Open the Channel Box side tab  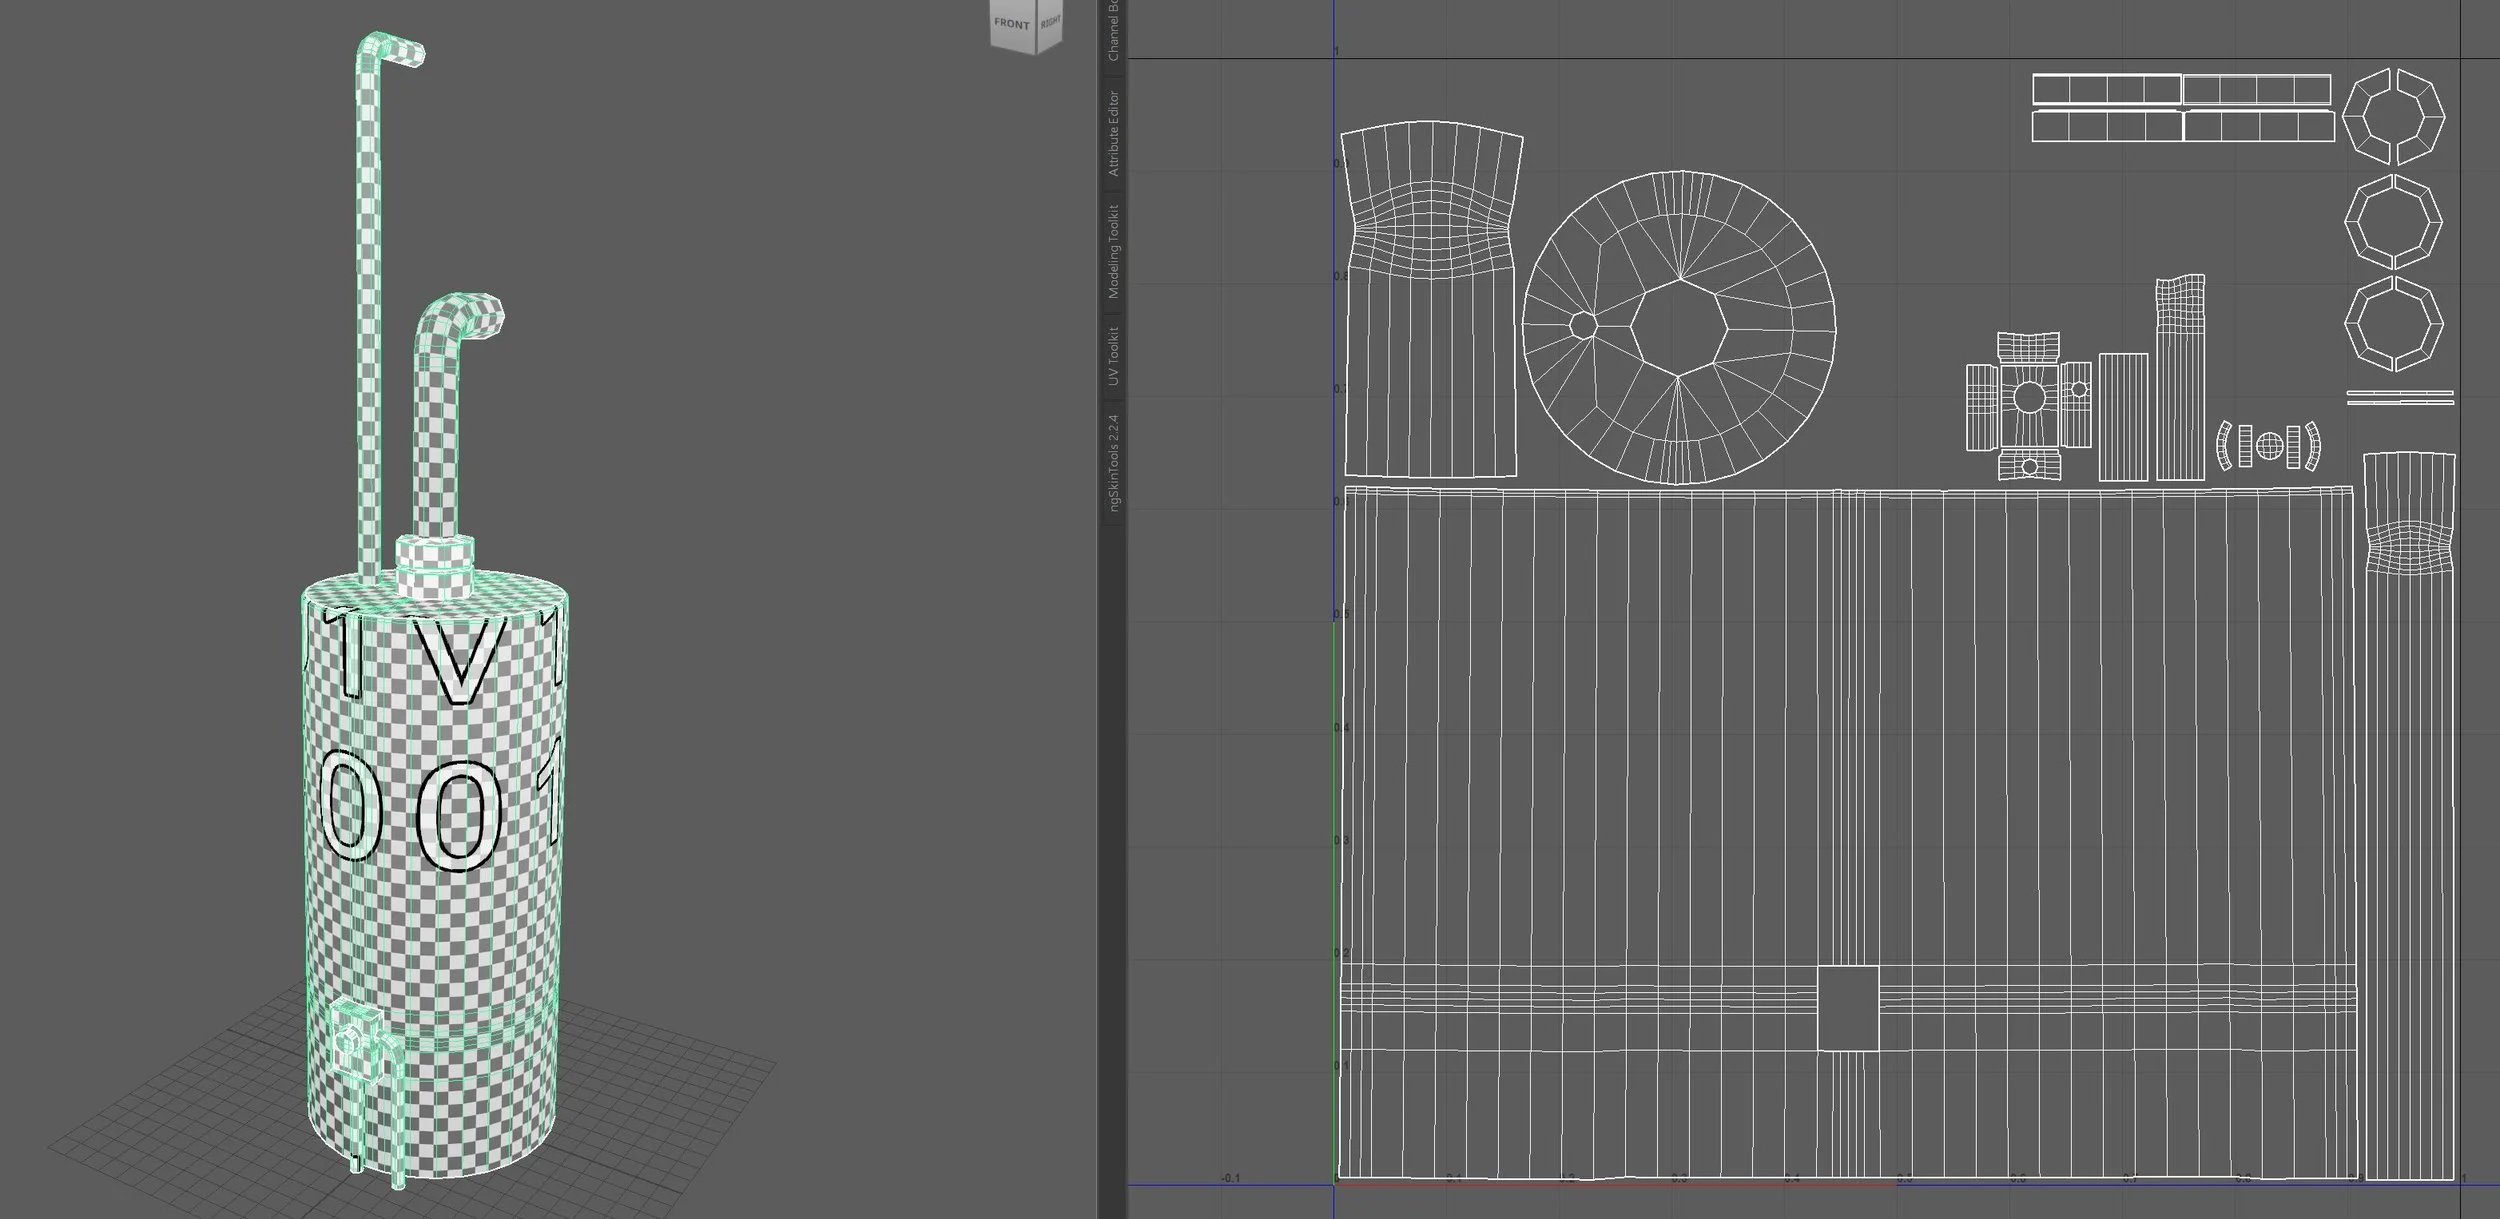[x=1113, y=32]
